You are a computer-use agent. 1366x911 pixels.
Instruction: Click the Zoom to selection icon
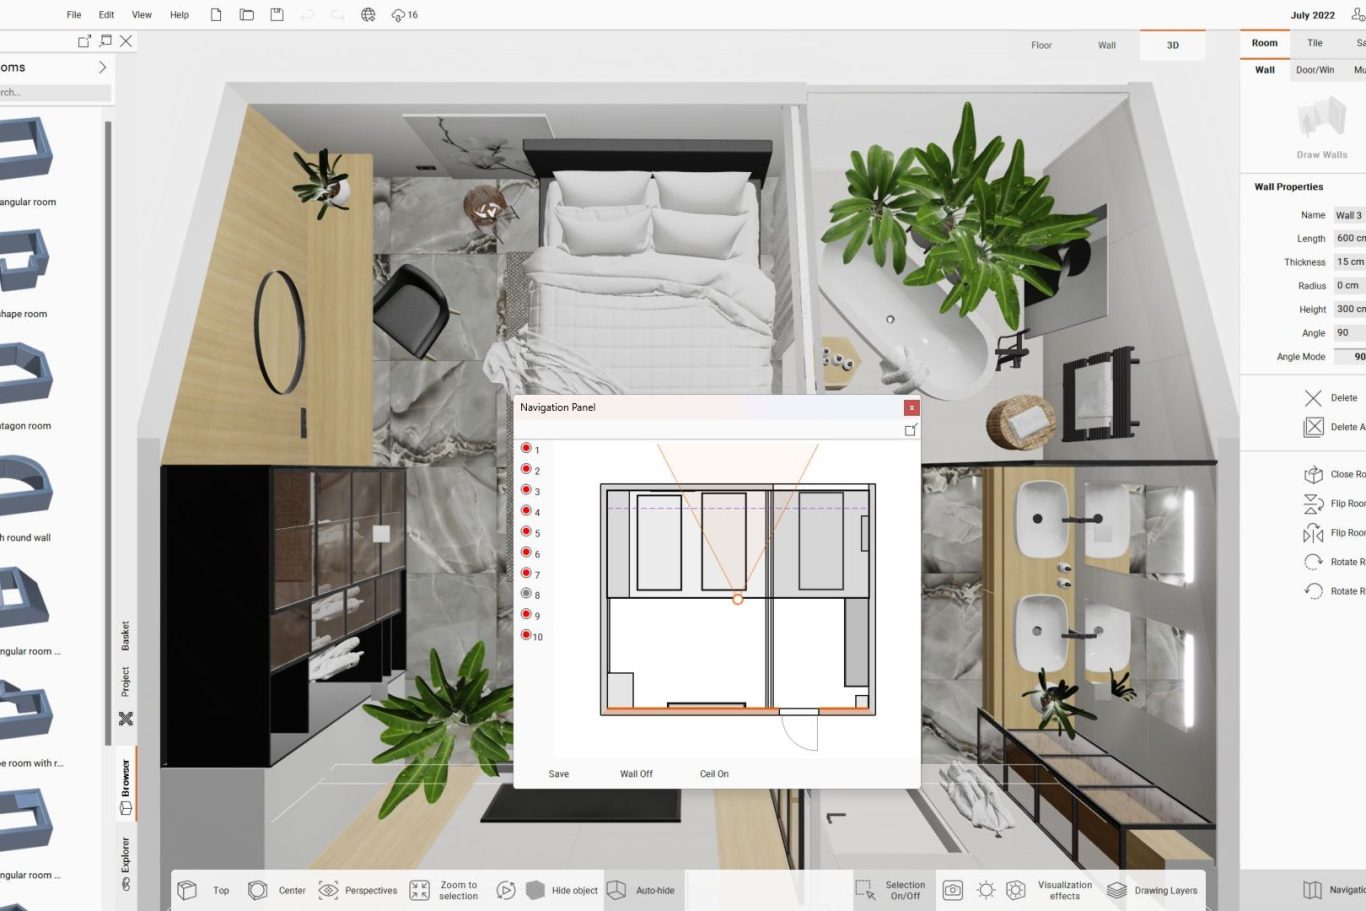tap(420, 890)
